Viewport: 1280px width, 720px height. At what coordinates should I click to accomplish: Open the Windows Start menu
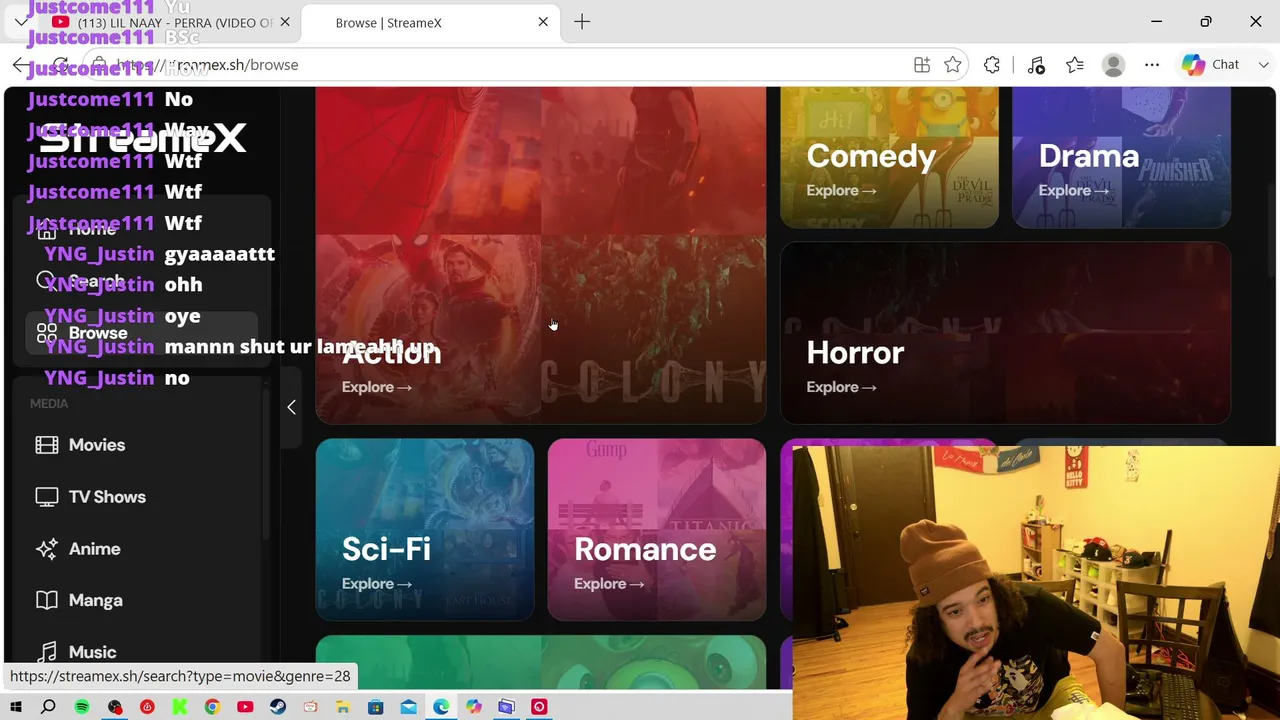click(x=15, y=708)
